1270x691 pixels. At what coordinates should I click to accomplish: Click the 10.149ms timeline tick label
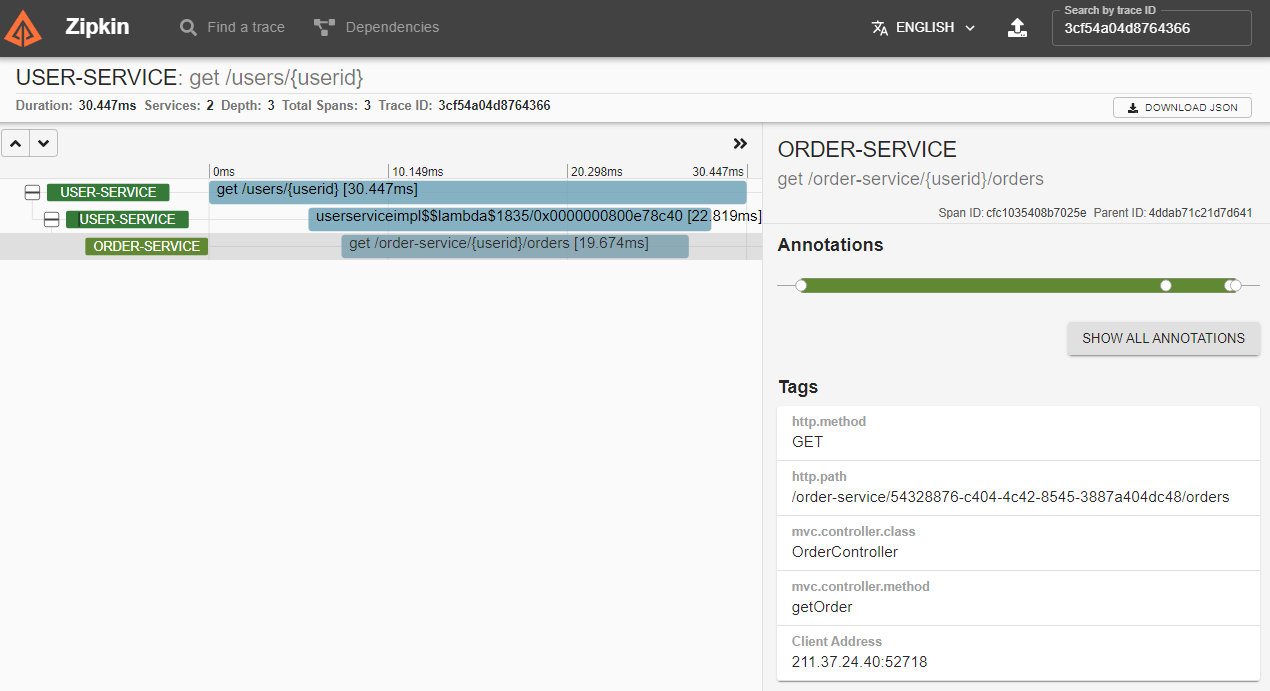[x=418, y=172]
